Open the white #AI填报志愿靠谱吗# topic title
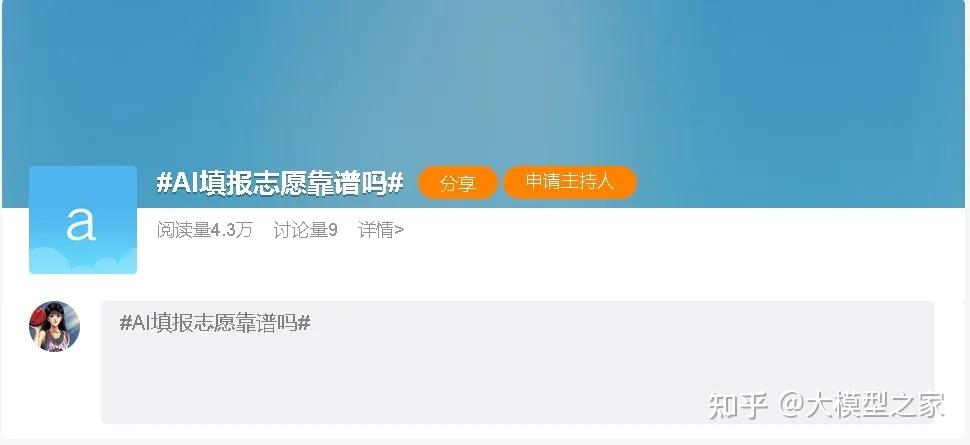This screenshot has width=970, height=445. [280, 183]
